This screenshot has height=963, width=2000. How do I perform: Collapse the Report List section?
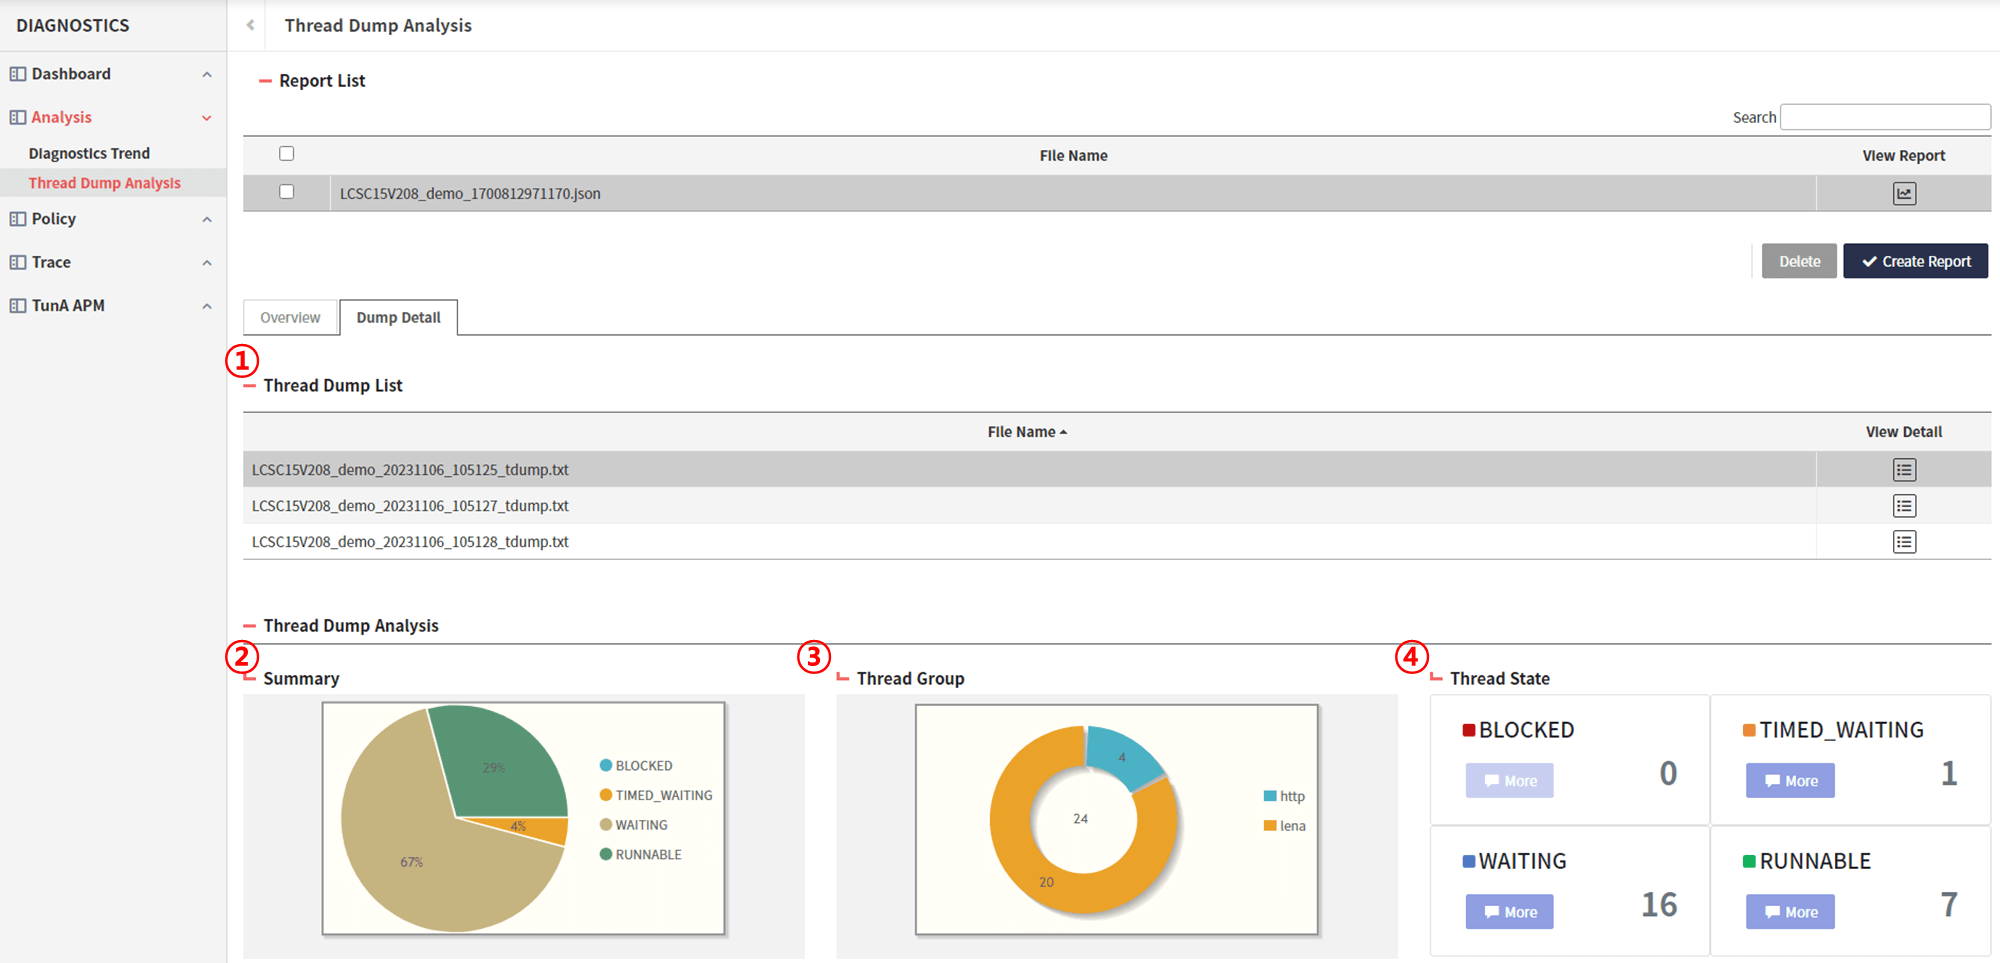click(x=264, y=80)
